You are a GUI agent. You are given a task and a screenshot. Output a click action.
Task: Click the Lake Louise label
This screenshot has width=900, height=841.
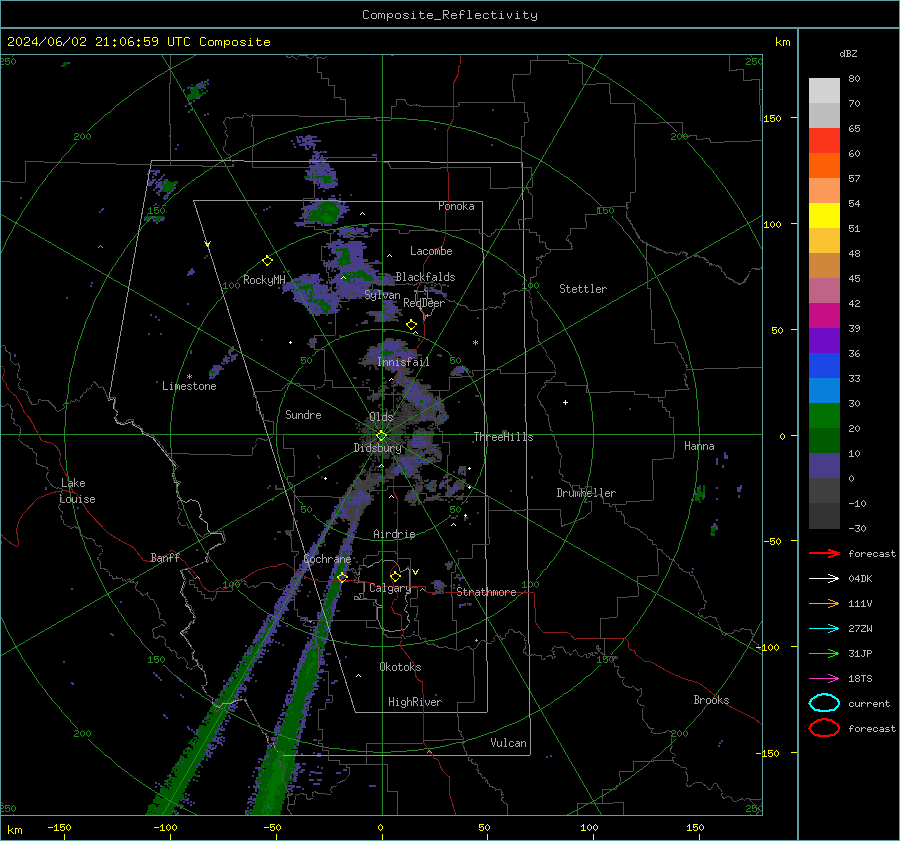click(77, 491)
